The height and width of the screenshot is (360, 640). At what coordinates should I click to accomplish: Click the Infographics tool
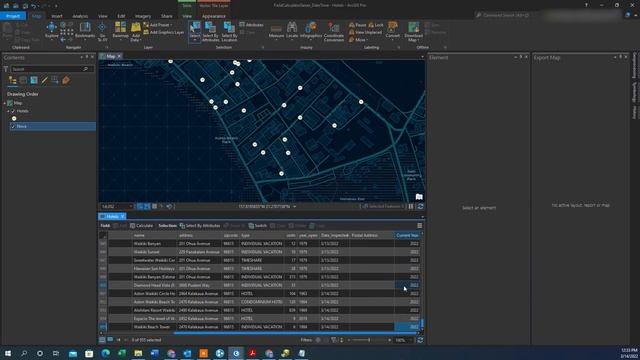coord(311,31)
